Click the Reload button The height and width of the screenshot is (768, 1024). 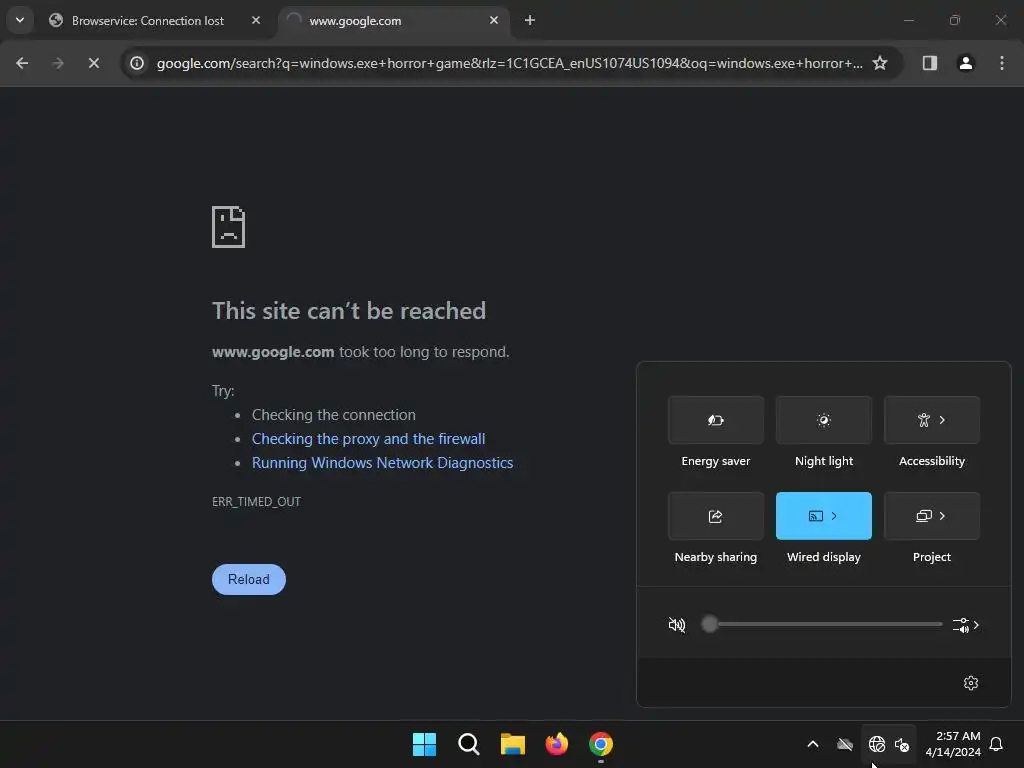pos(249,579)
